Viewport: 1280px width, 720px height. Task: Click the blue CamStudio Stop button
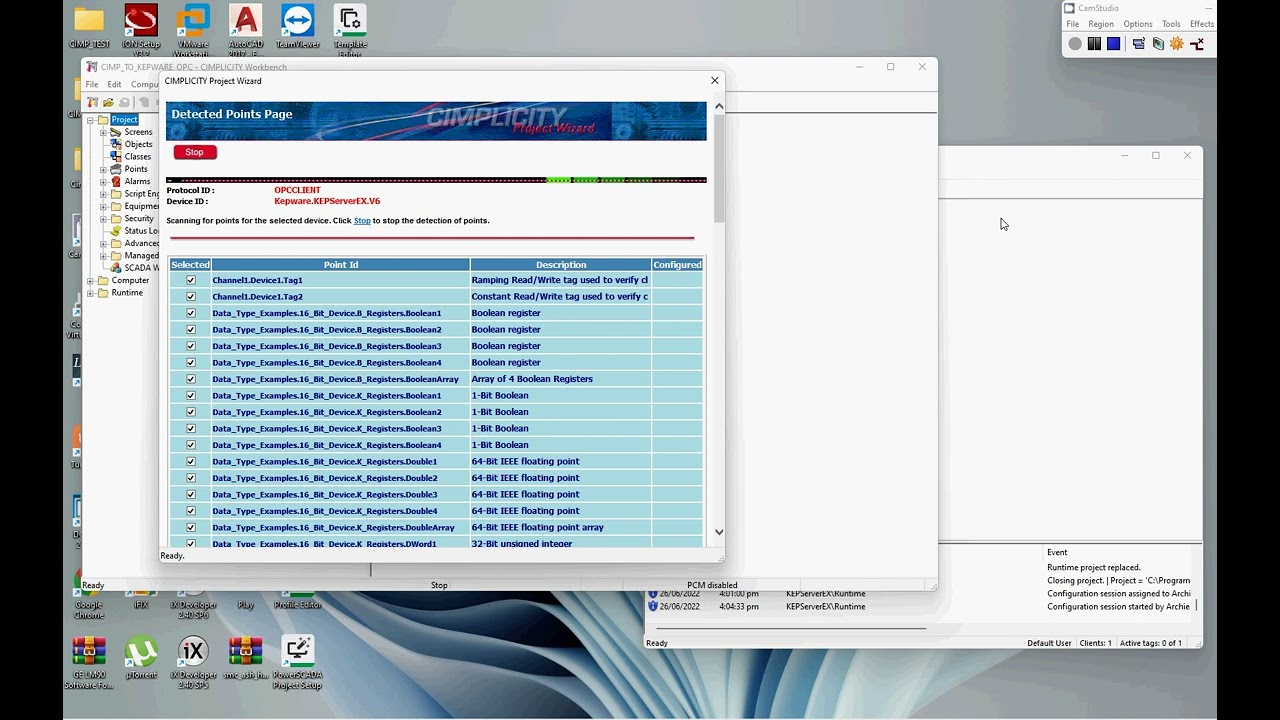(x=1113, y=44)
